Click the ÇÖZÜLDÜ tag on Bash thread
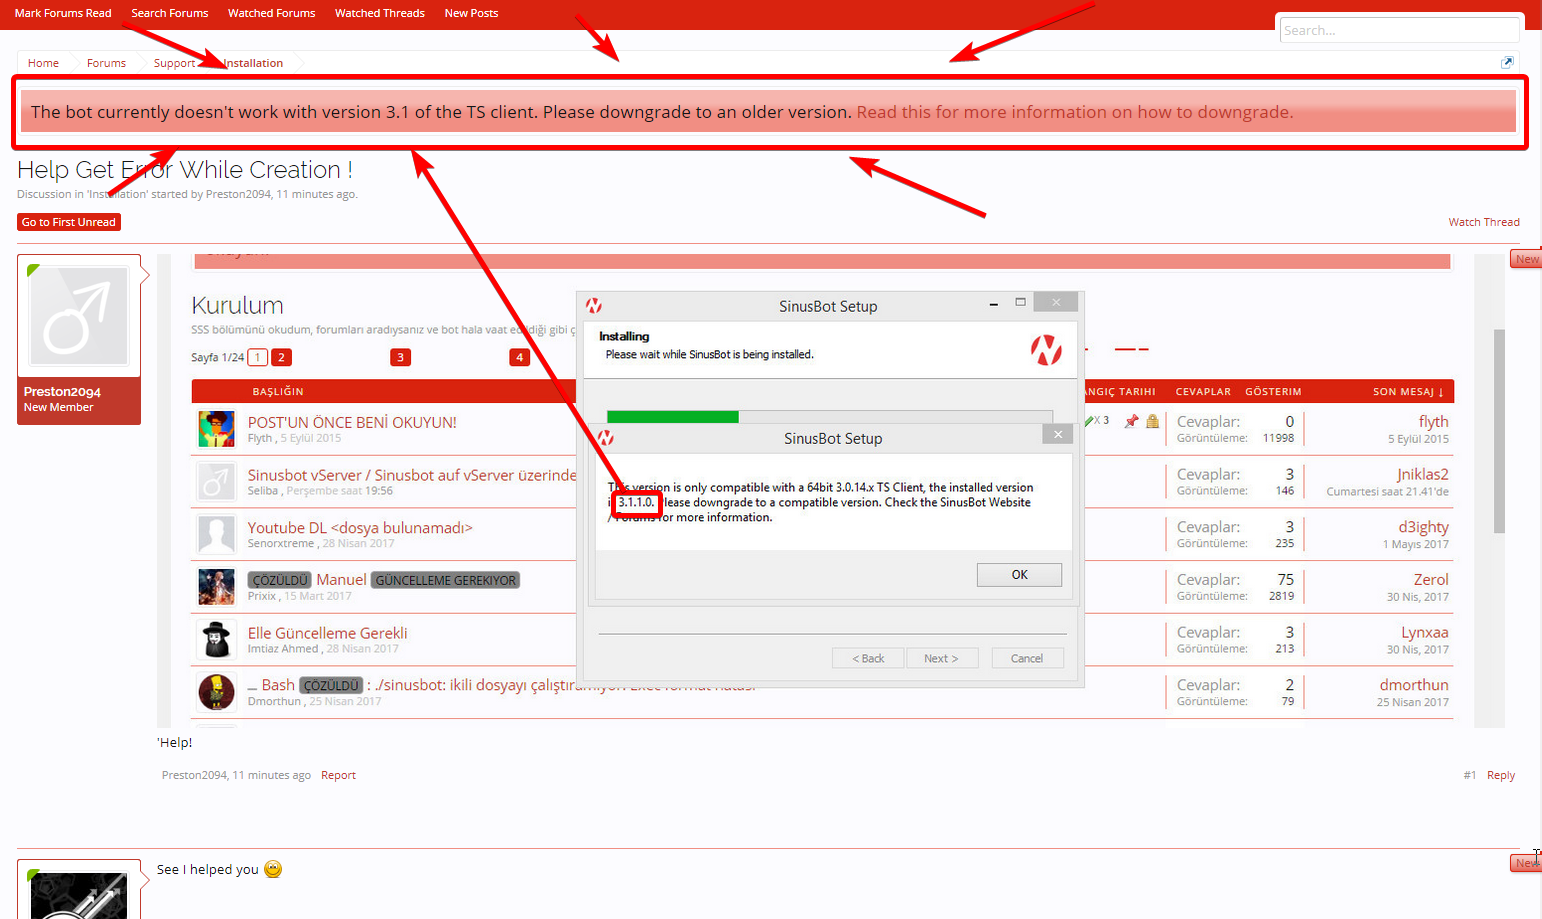The height and width of the screenshot is (919, 1542). coord(331,685)
